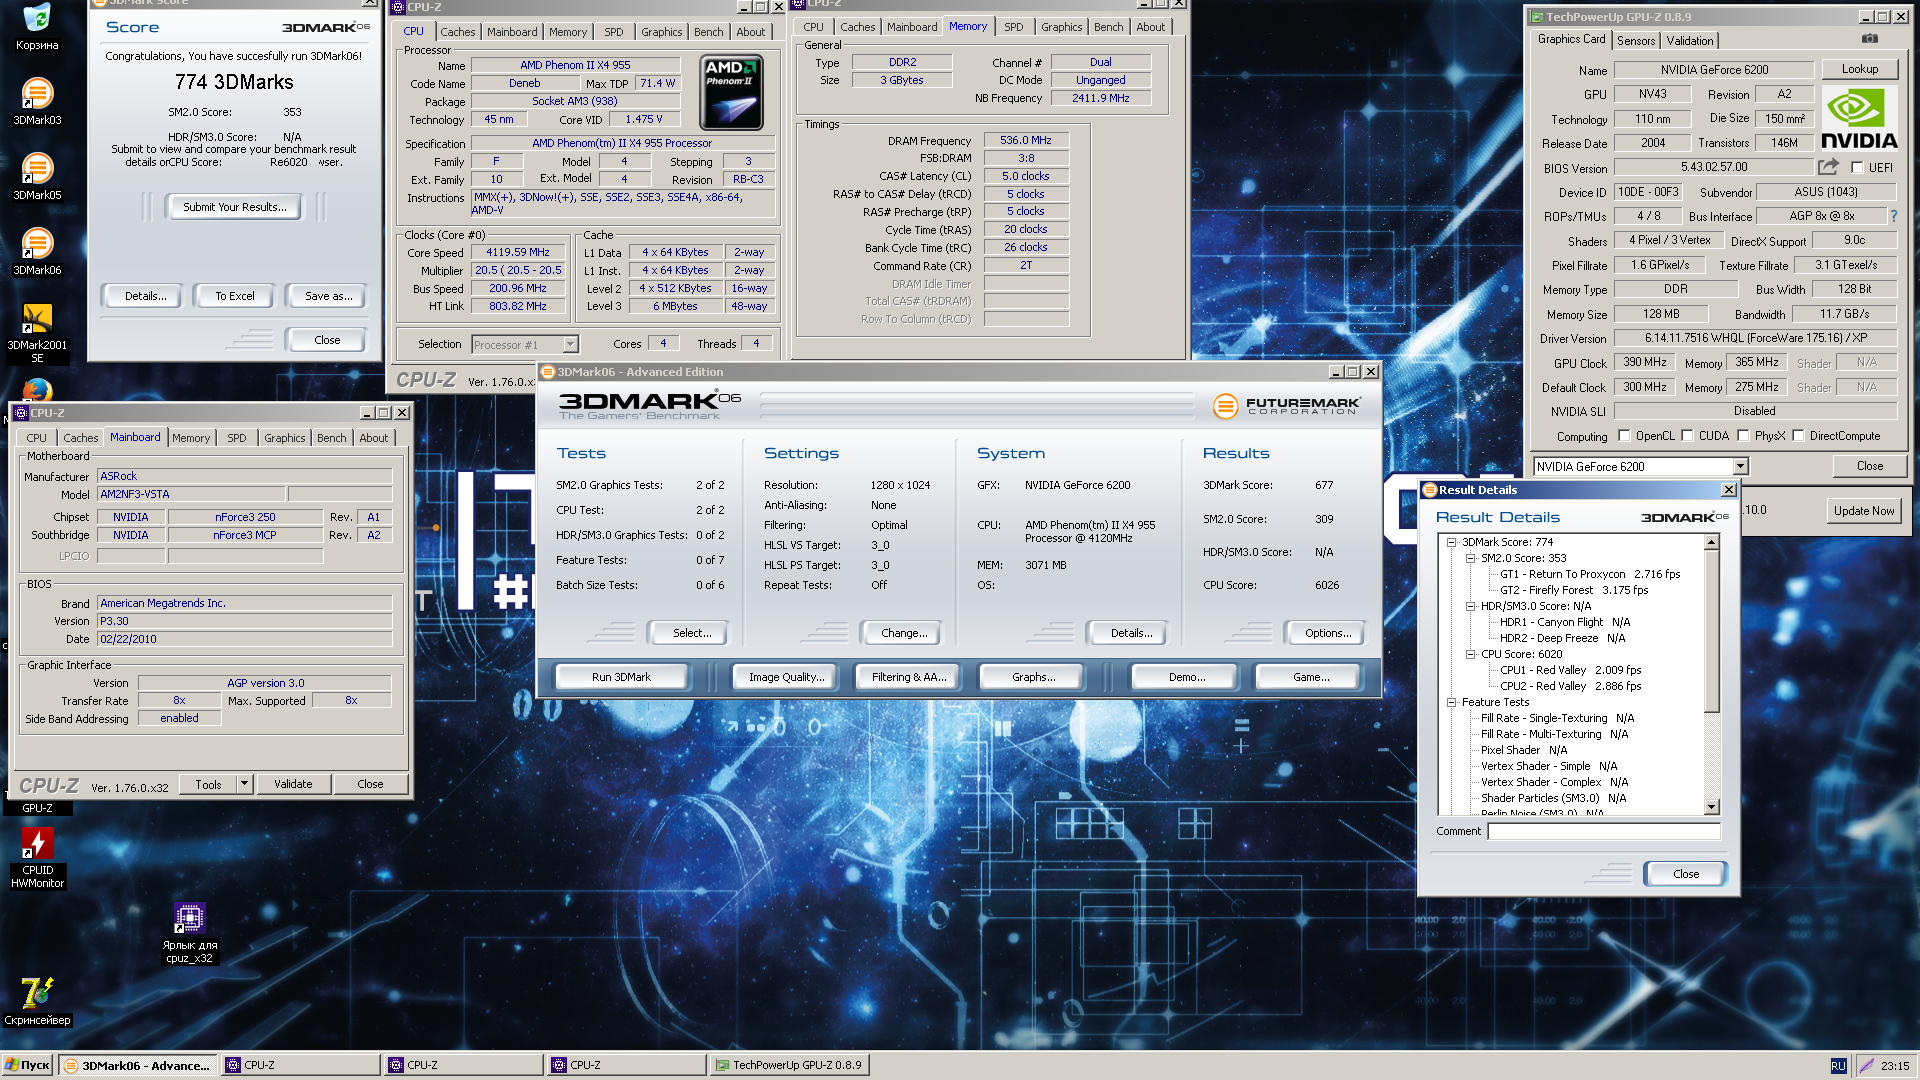Click the Graphs button in 3DMark06

pyautogui.click(x=1033, y=677)
